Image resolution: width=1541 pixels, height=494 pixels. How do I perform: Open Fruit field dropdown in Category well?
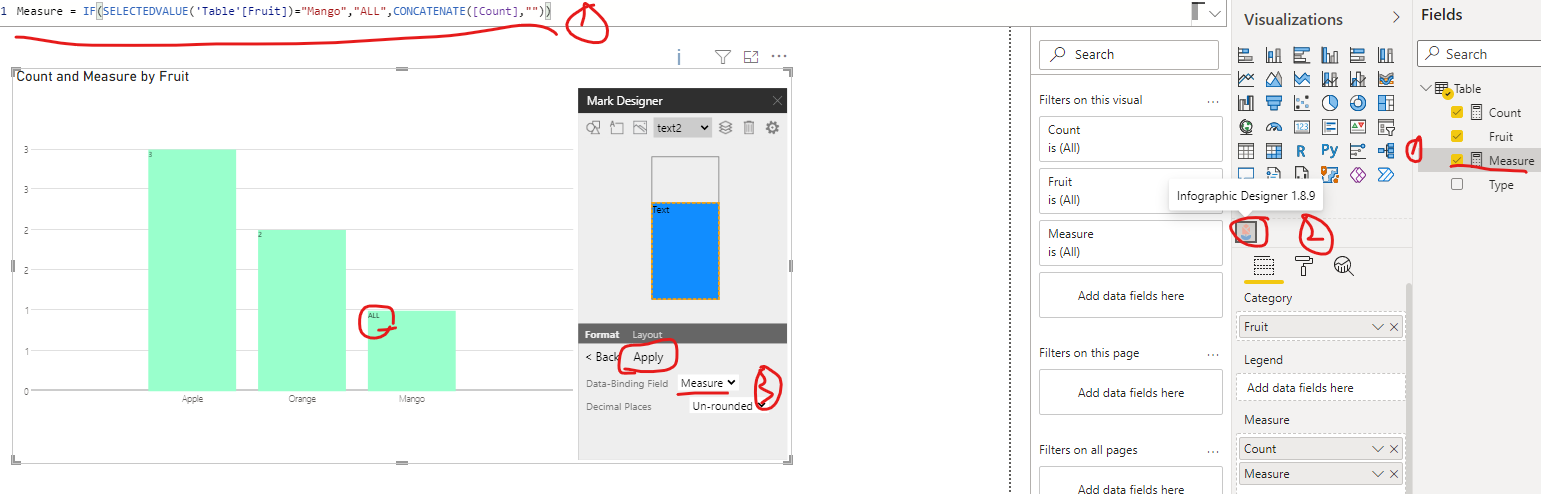point(1378,327)
